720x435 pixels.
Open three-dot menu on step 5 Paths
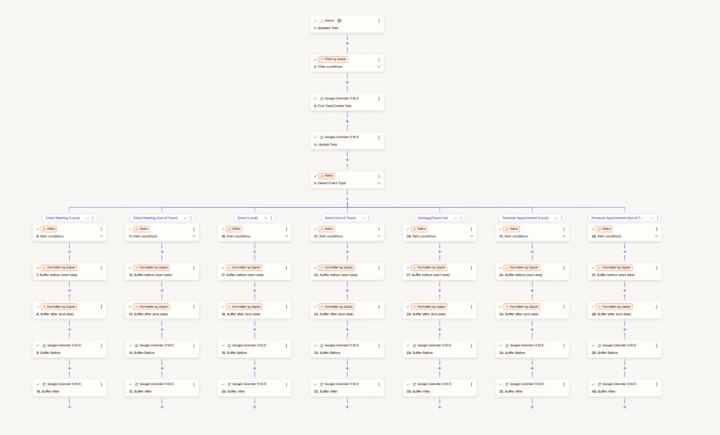pyautogui.click(x=379, y=176)
